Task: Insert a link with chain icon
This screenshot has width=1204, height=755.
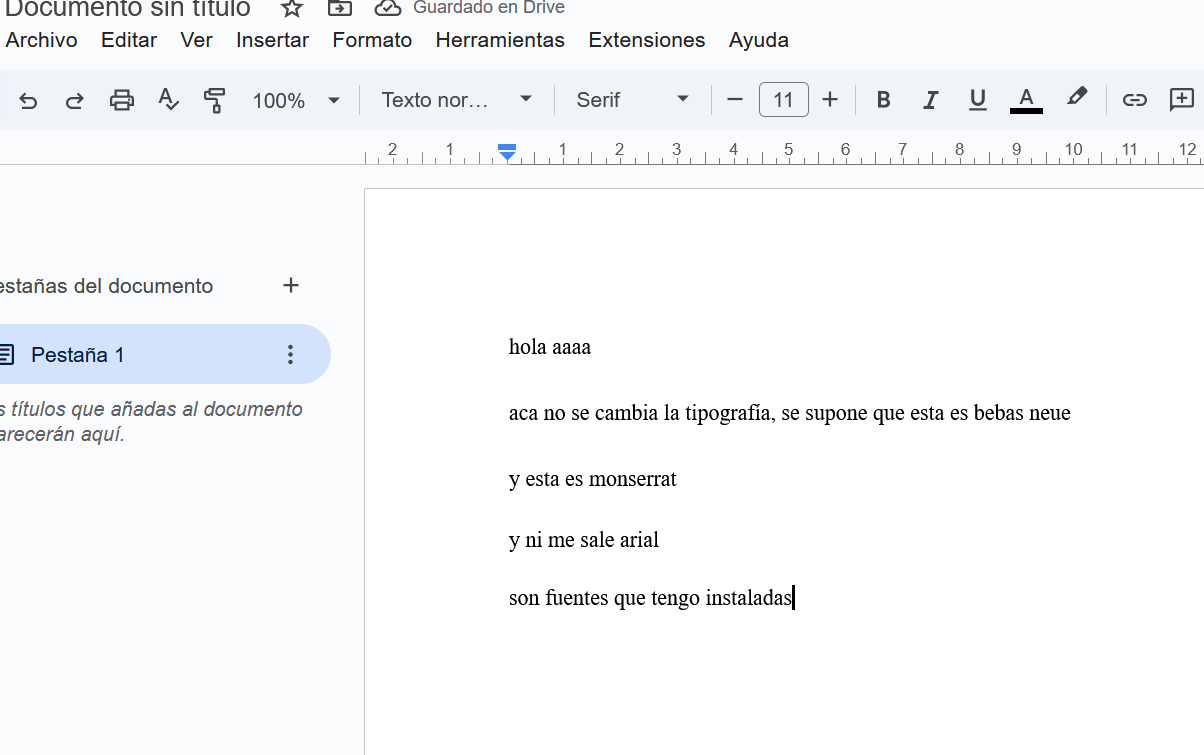Action: (x=1134, y=100)
